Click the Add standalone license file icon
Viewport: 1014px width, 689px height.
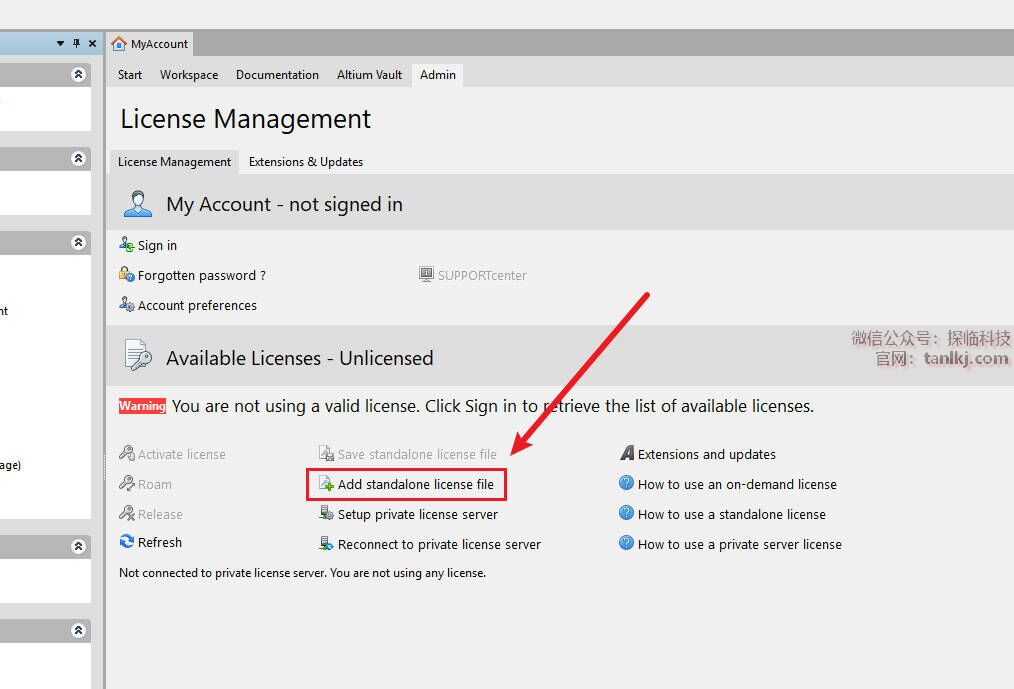coord(327,483)
